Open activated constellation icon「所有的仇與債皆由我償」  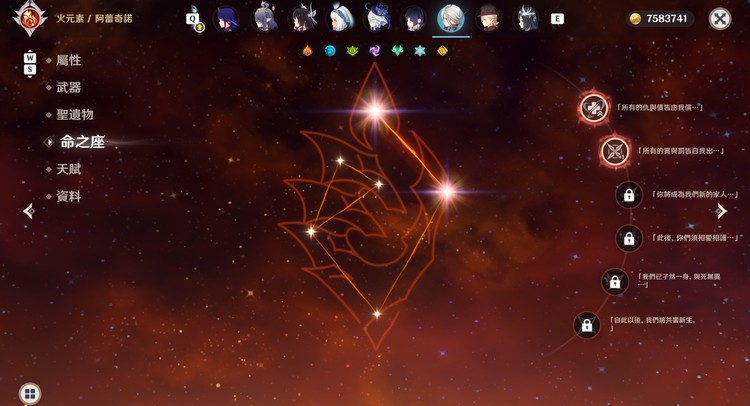[594, 108]
